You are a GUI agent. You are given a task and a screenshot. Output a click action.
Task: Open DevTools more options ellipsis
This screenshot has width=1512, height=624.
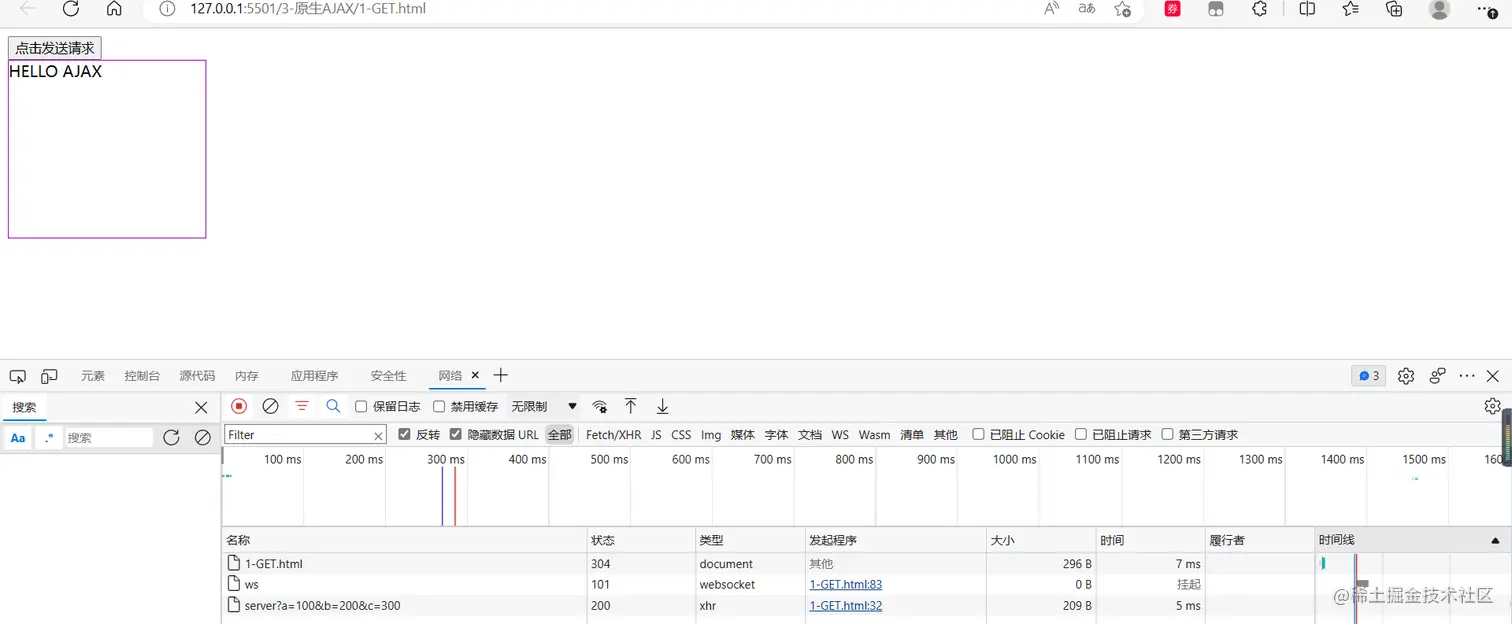1467,376
